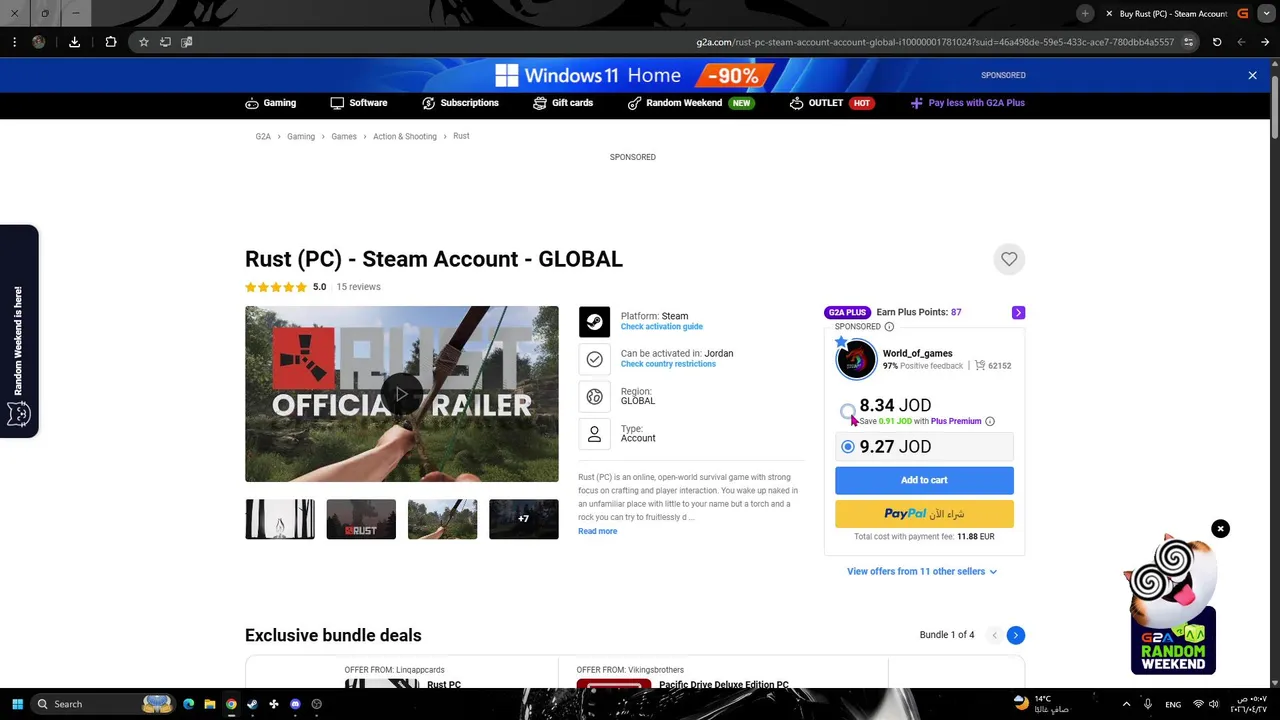Add Rust to wishlist heart icon

[1009, 259]
